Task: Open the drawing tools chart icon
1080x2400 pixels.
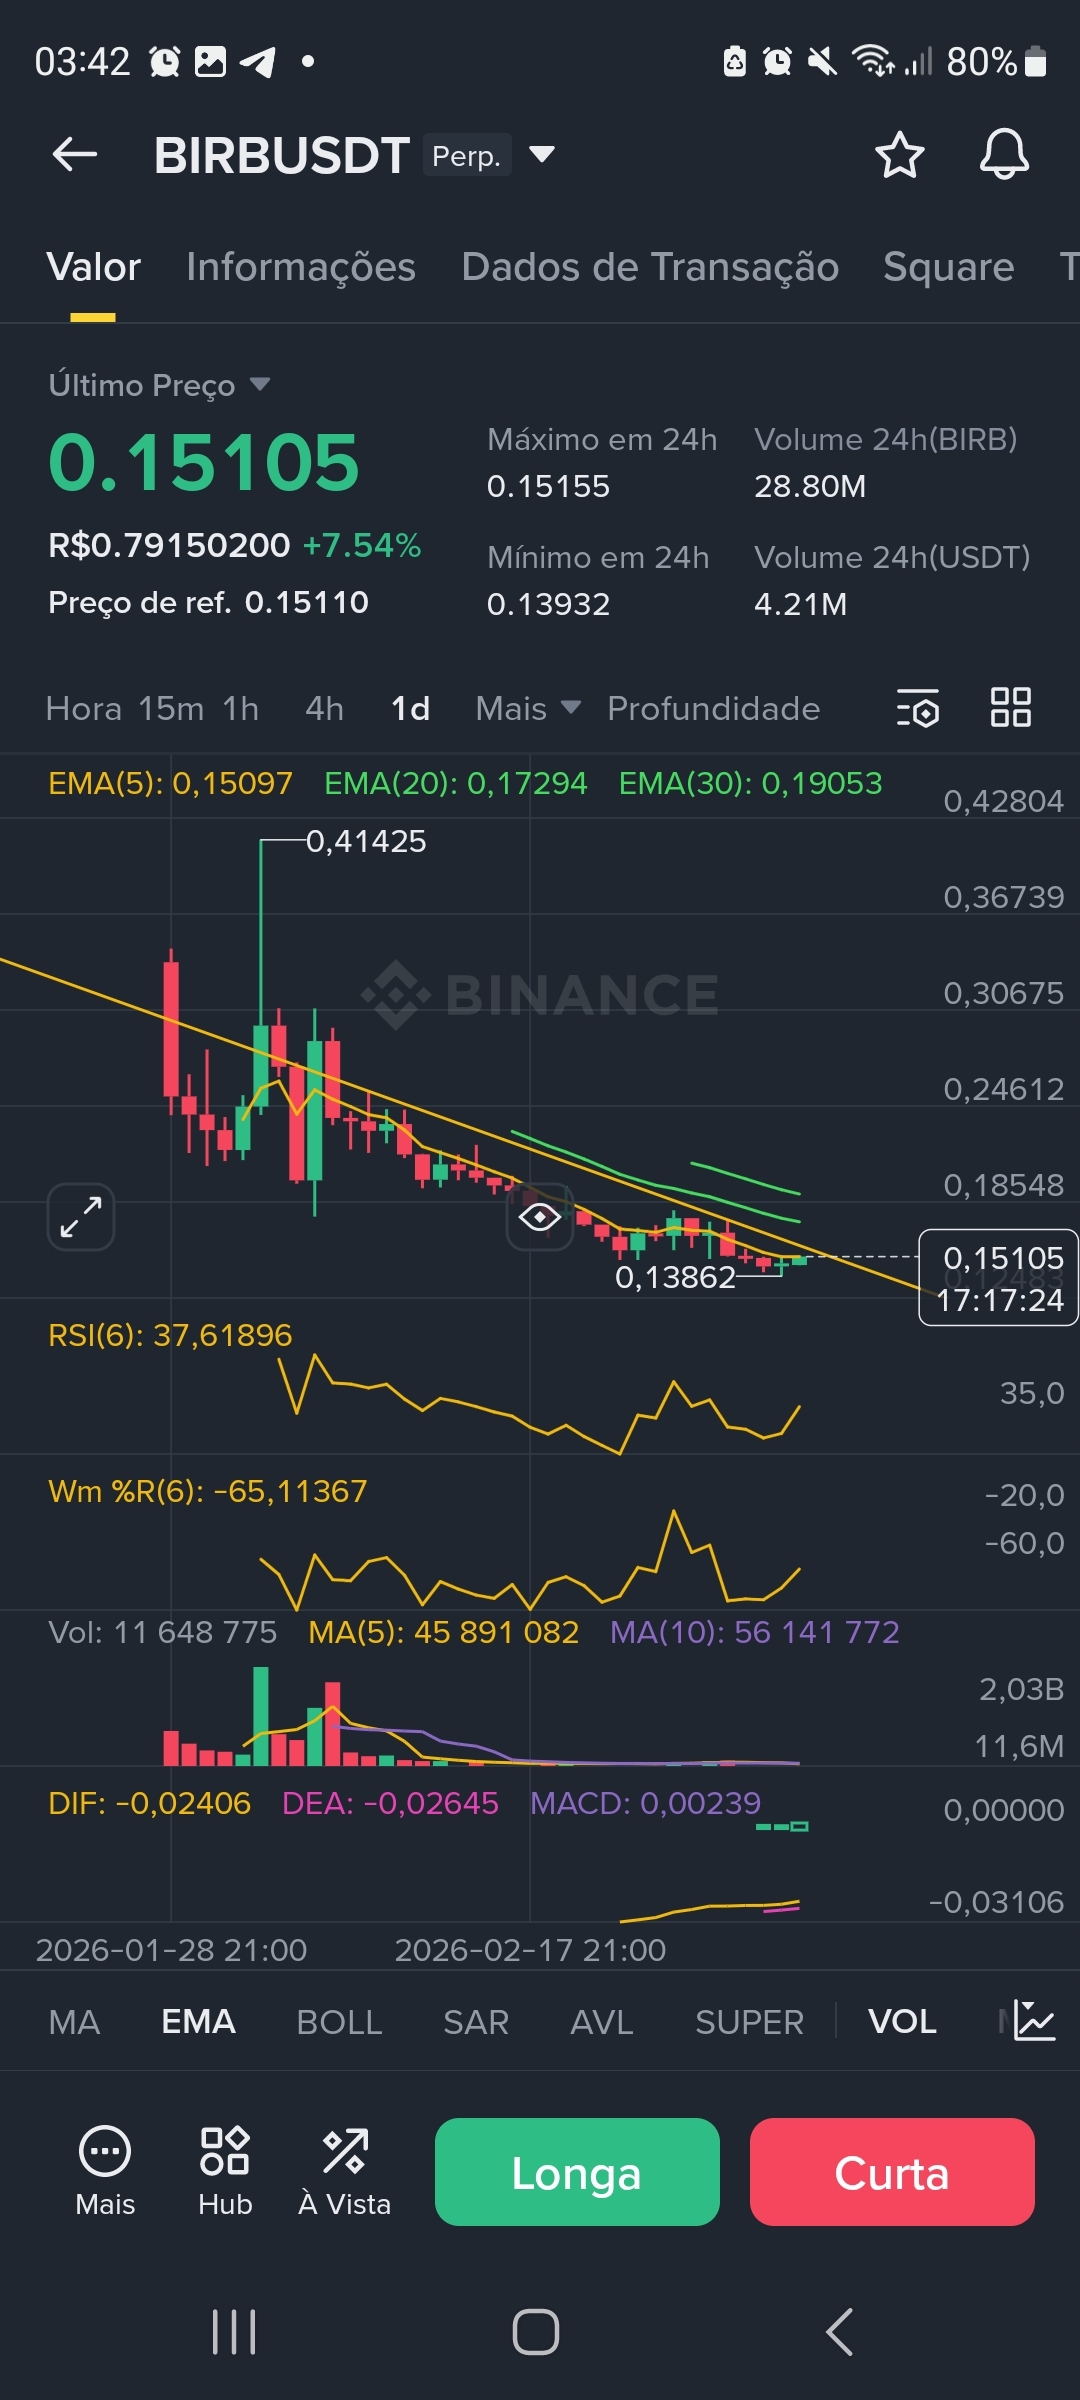Action: tap(1034, 2021)
